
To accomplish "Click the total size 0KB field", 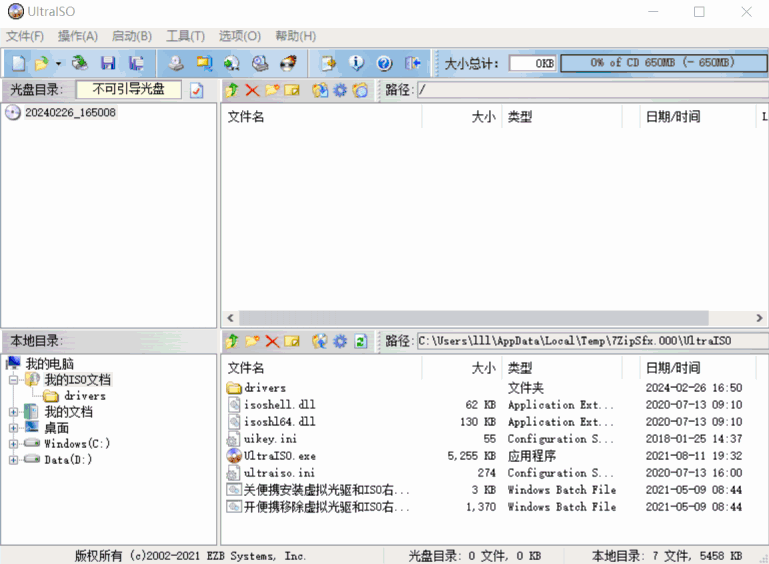I will point(533,63).
